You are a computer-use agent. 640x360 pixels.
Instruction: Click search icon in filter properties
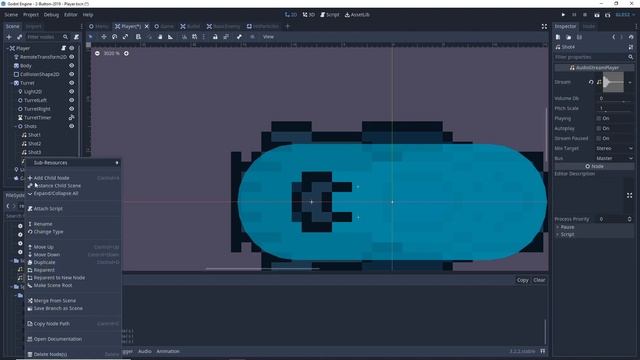(x=631, y=57)
